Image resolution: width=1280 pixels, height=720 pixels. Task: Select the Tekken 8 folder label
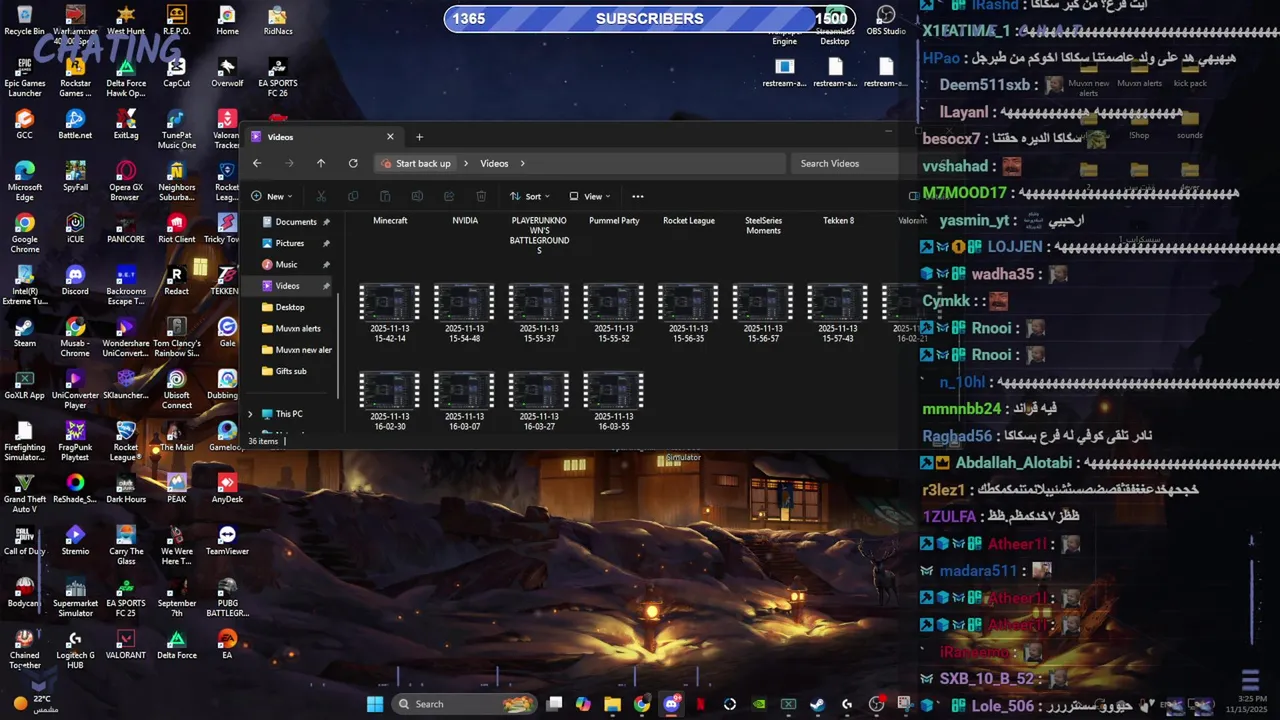coord(838,220)
